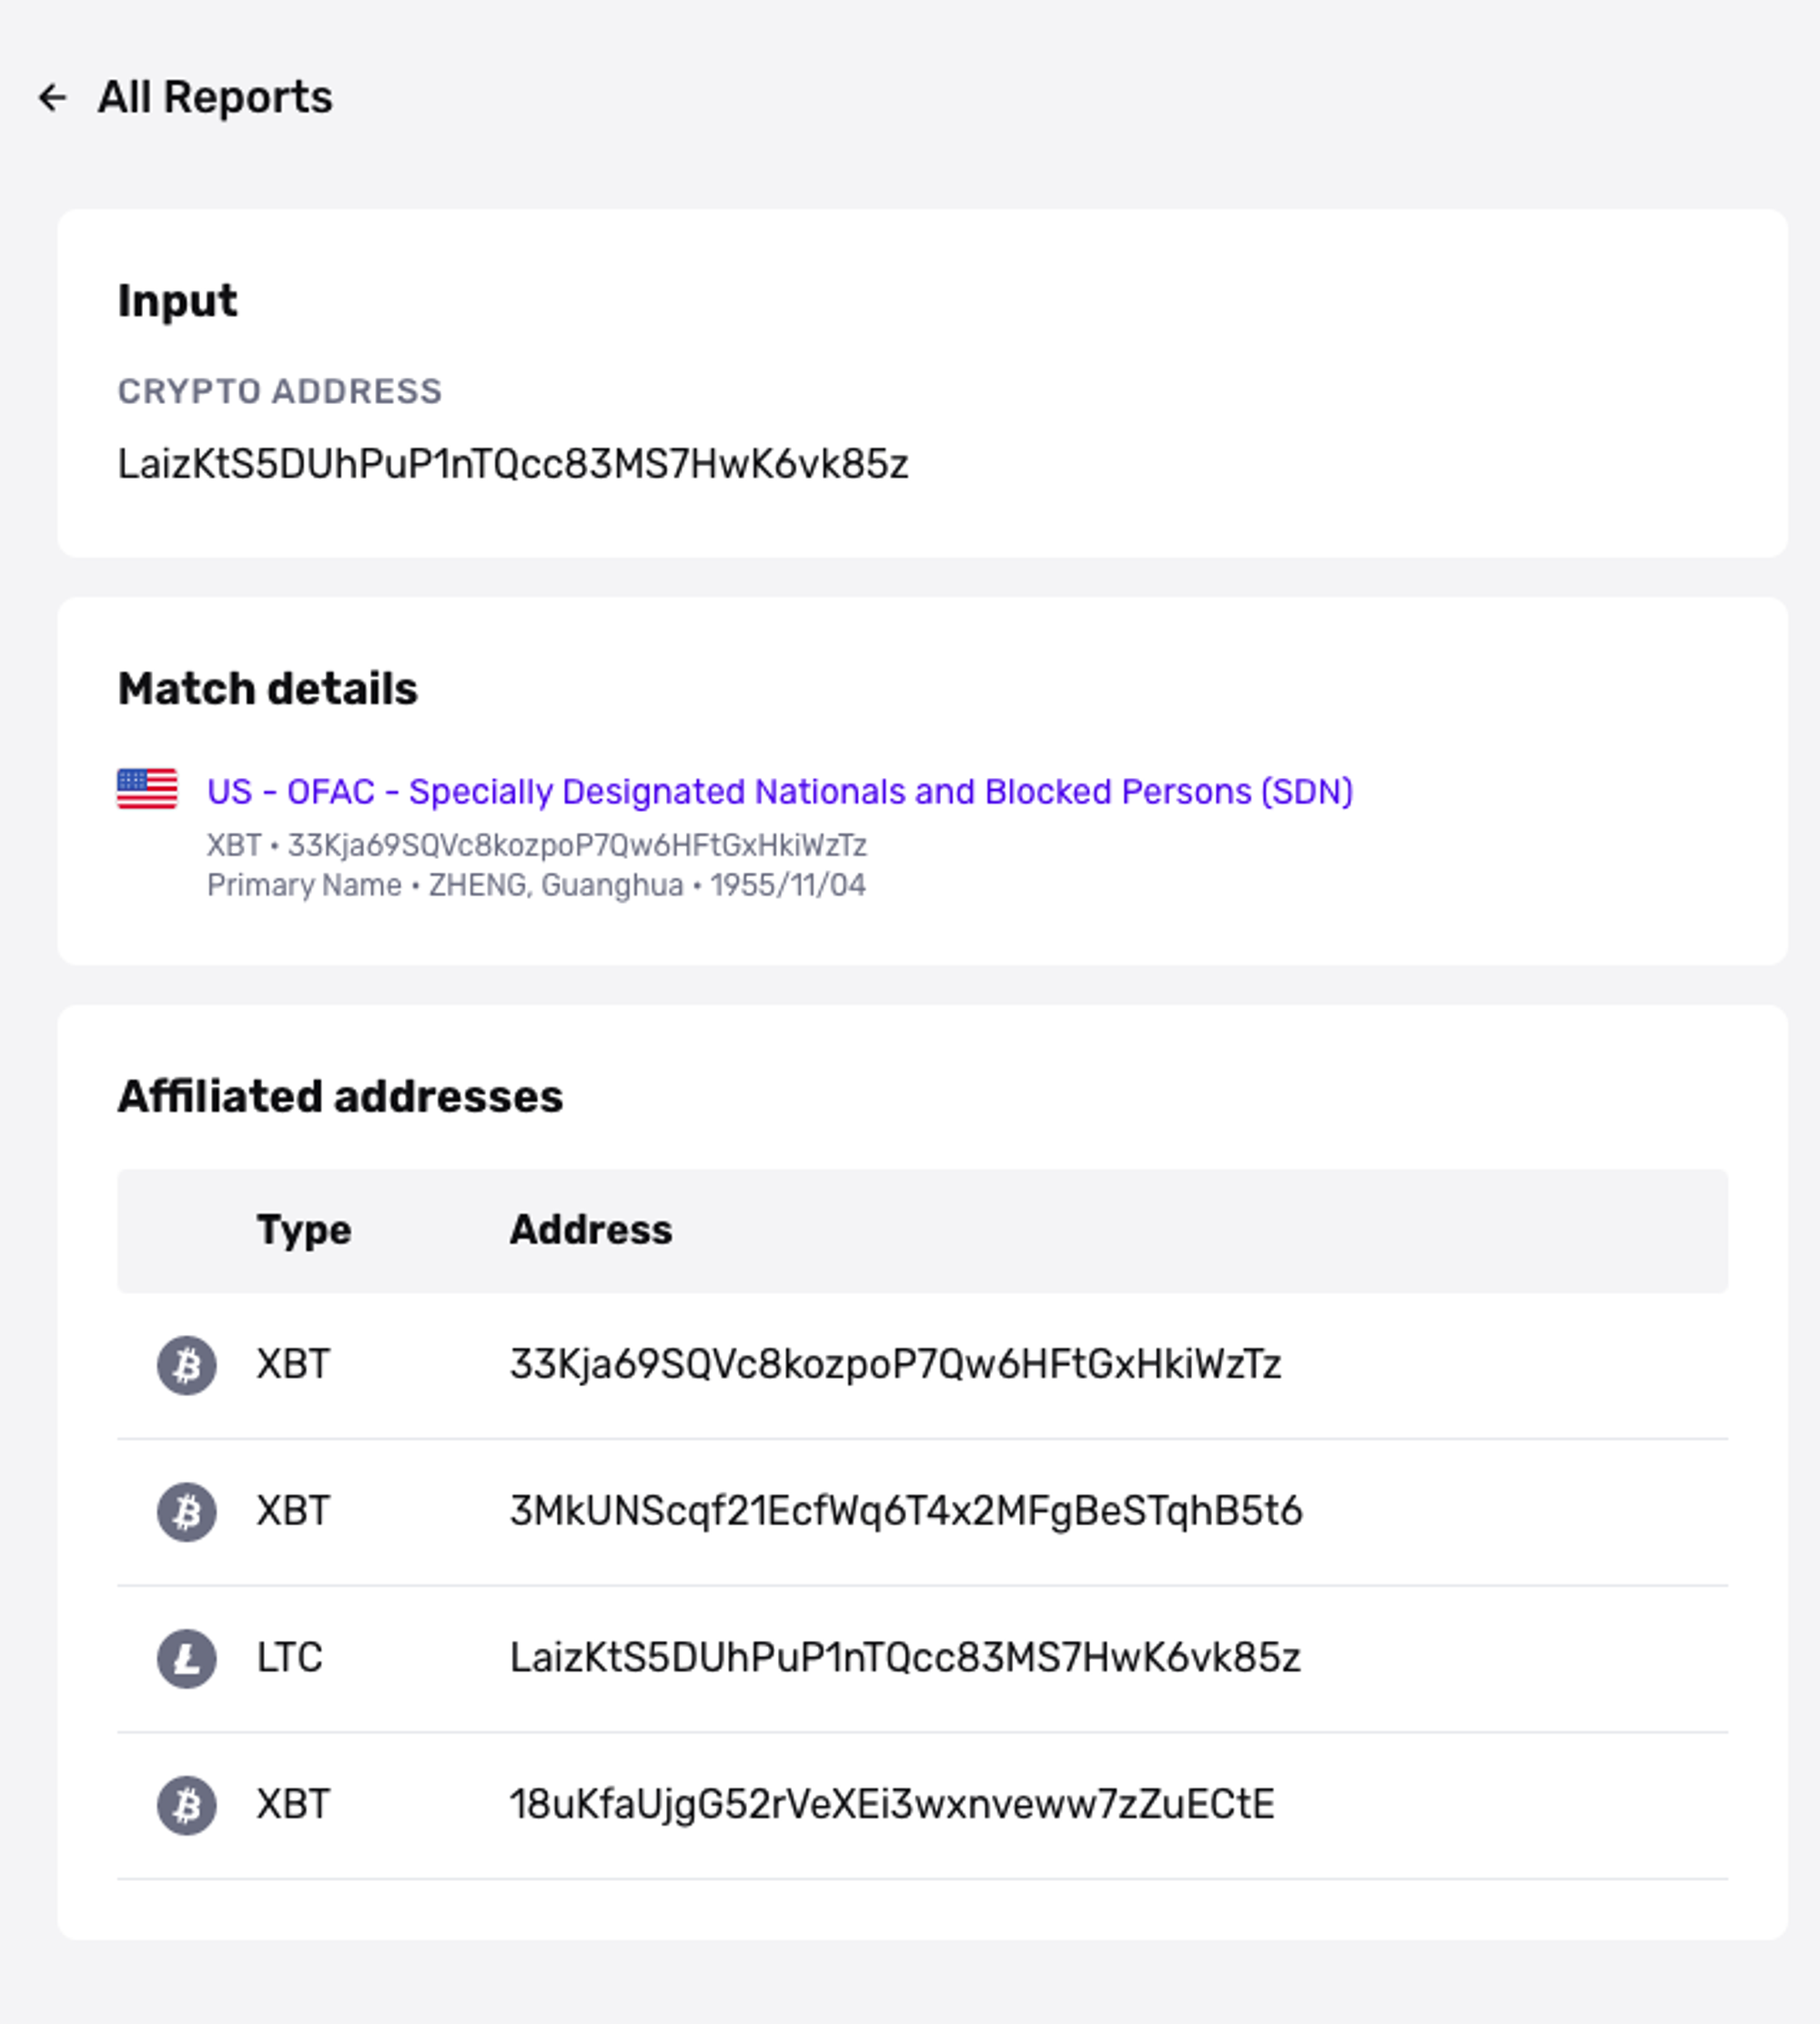Click the Bitcoin icon for address 3MkUNScqf21...
Screen dimensions: 1820x2024
pyautogui.click(x=187, y=1512)
